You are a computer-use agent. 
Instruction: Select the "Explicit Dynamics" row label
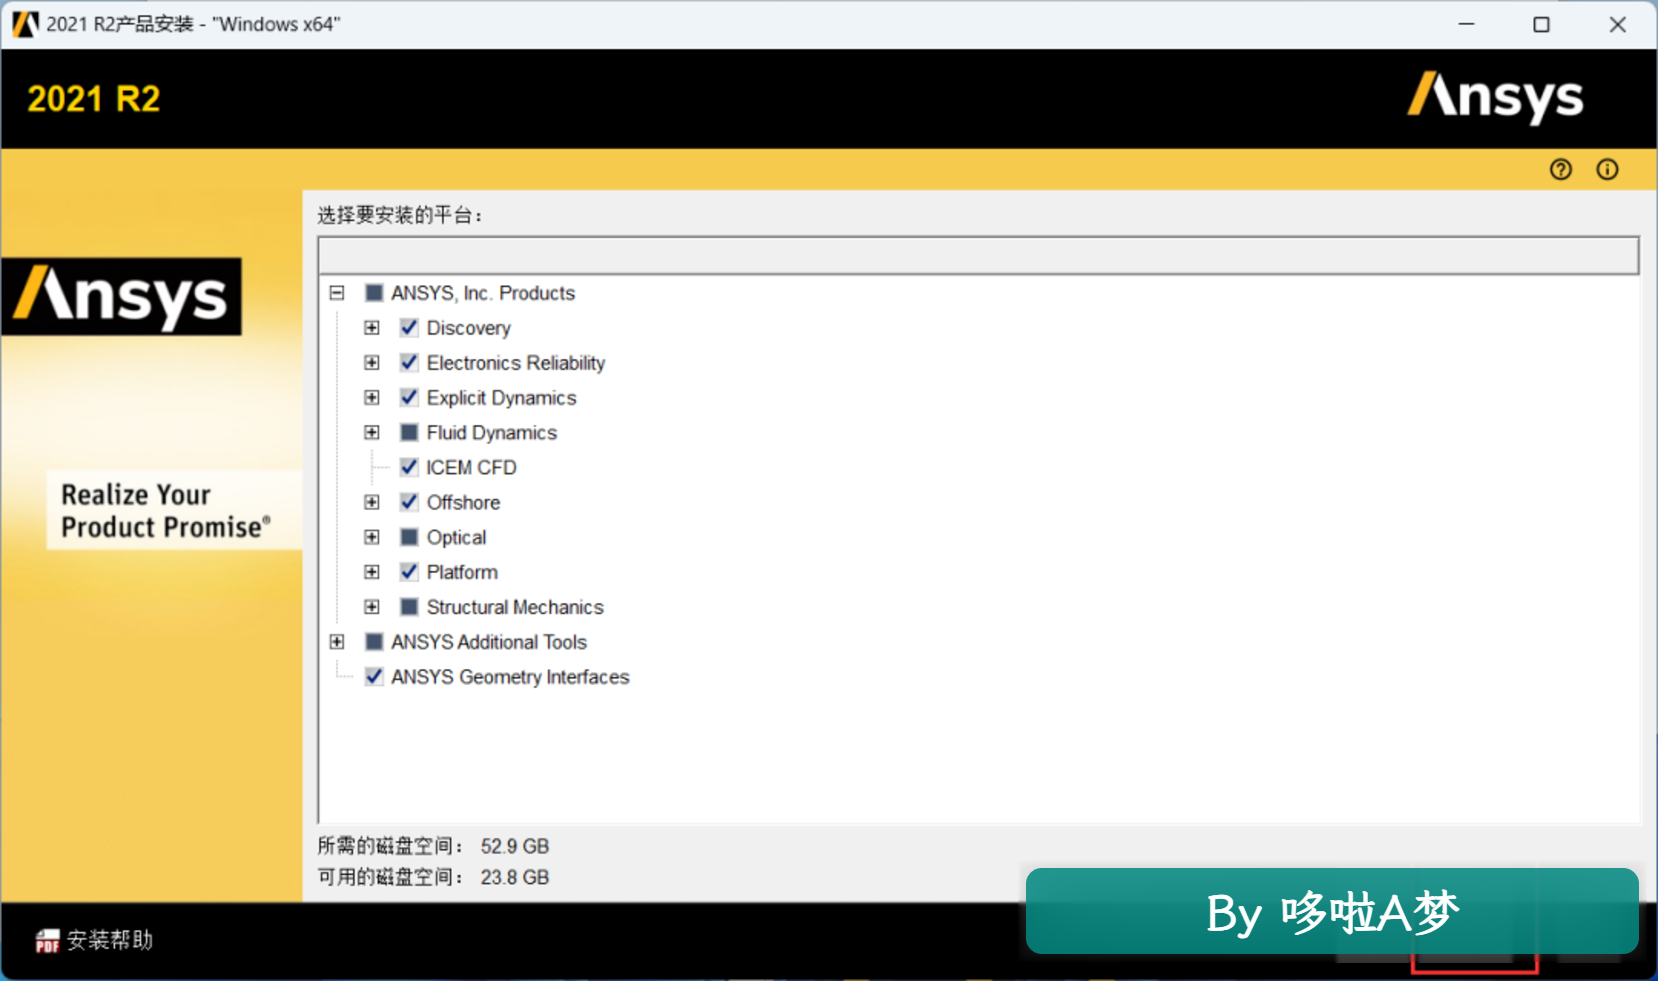click(502, 398)
